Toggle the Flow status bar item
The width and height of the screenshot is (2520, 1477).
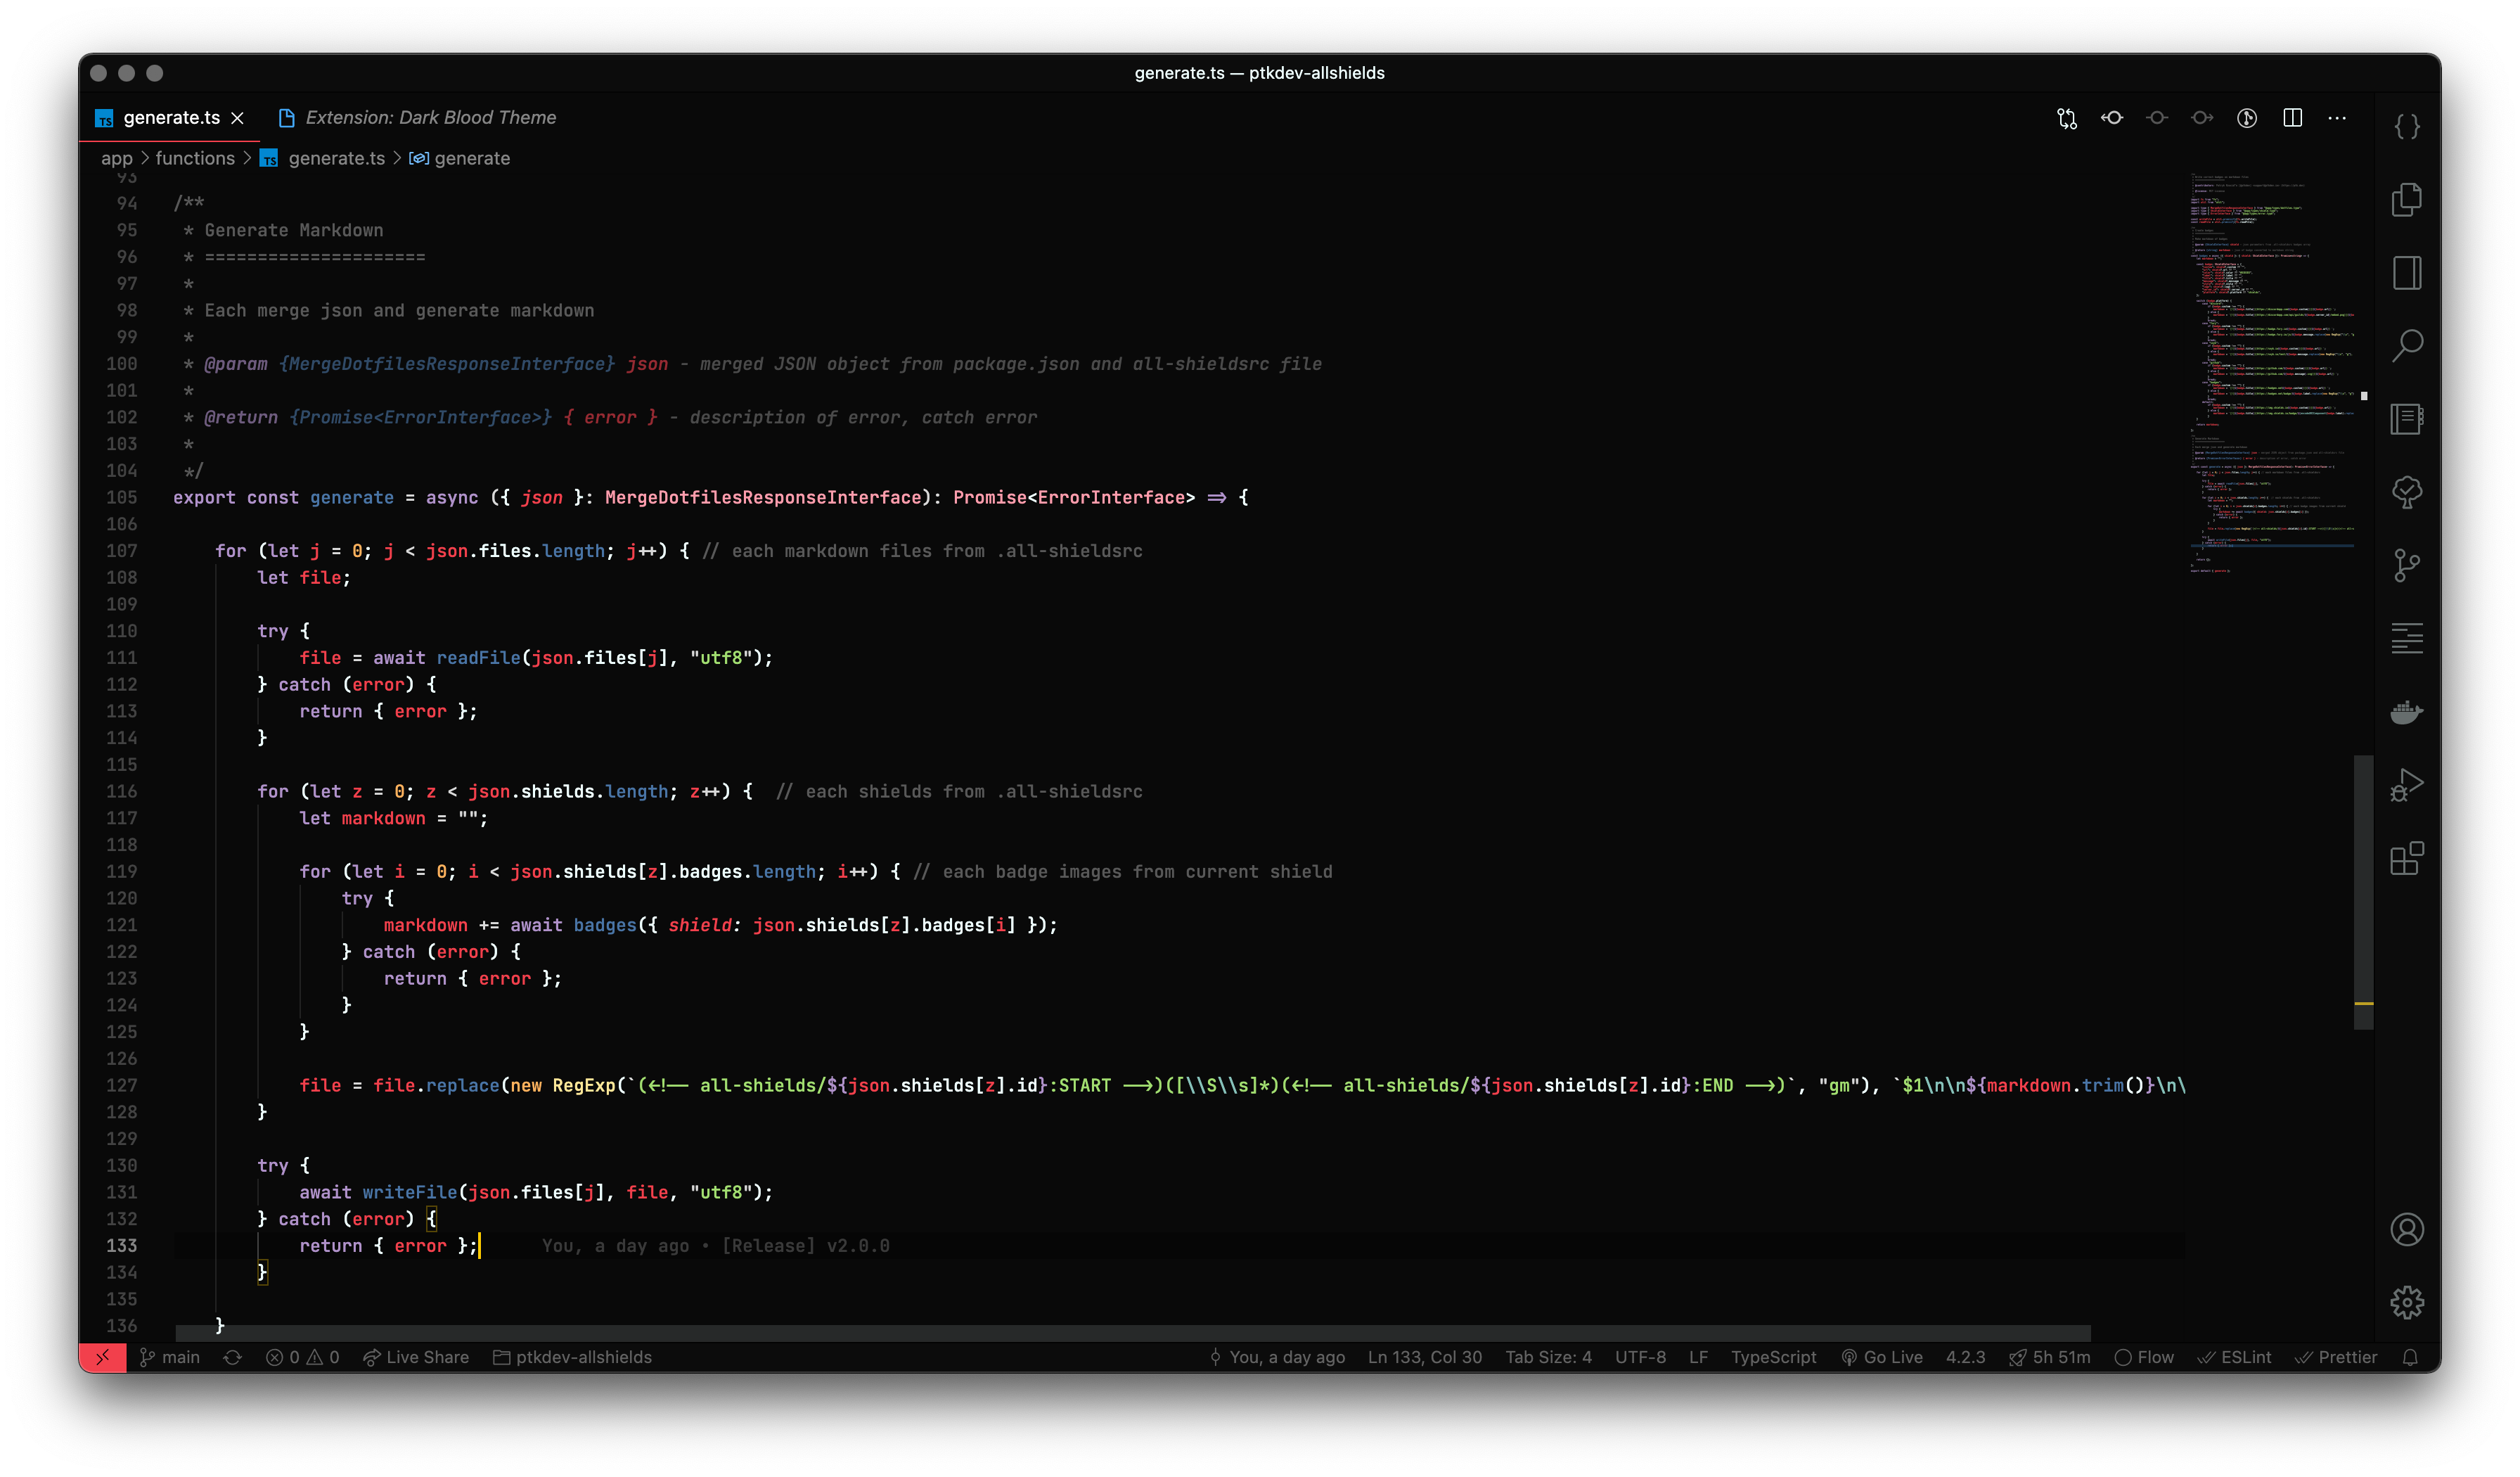point(2144,1357)
